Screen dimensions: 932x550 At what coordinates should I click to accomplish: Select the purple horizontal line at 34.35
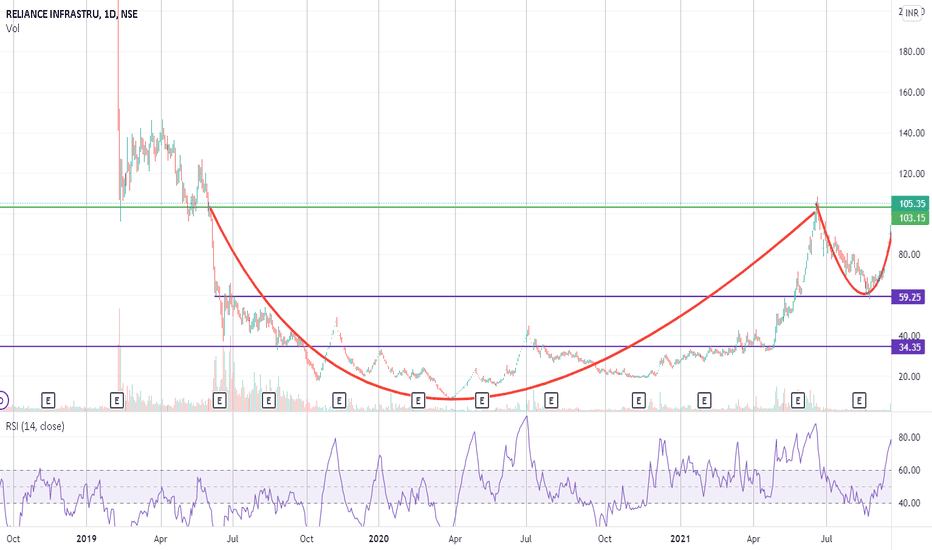tap(446, 347)
